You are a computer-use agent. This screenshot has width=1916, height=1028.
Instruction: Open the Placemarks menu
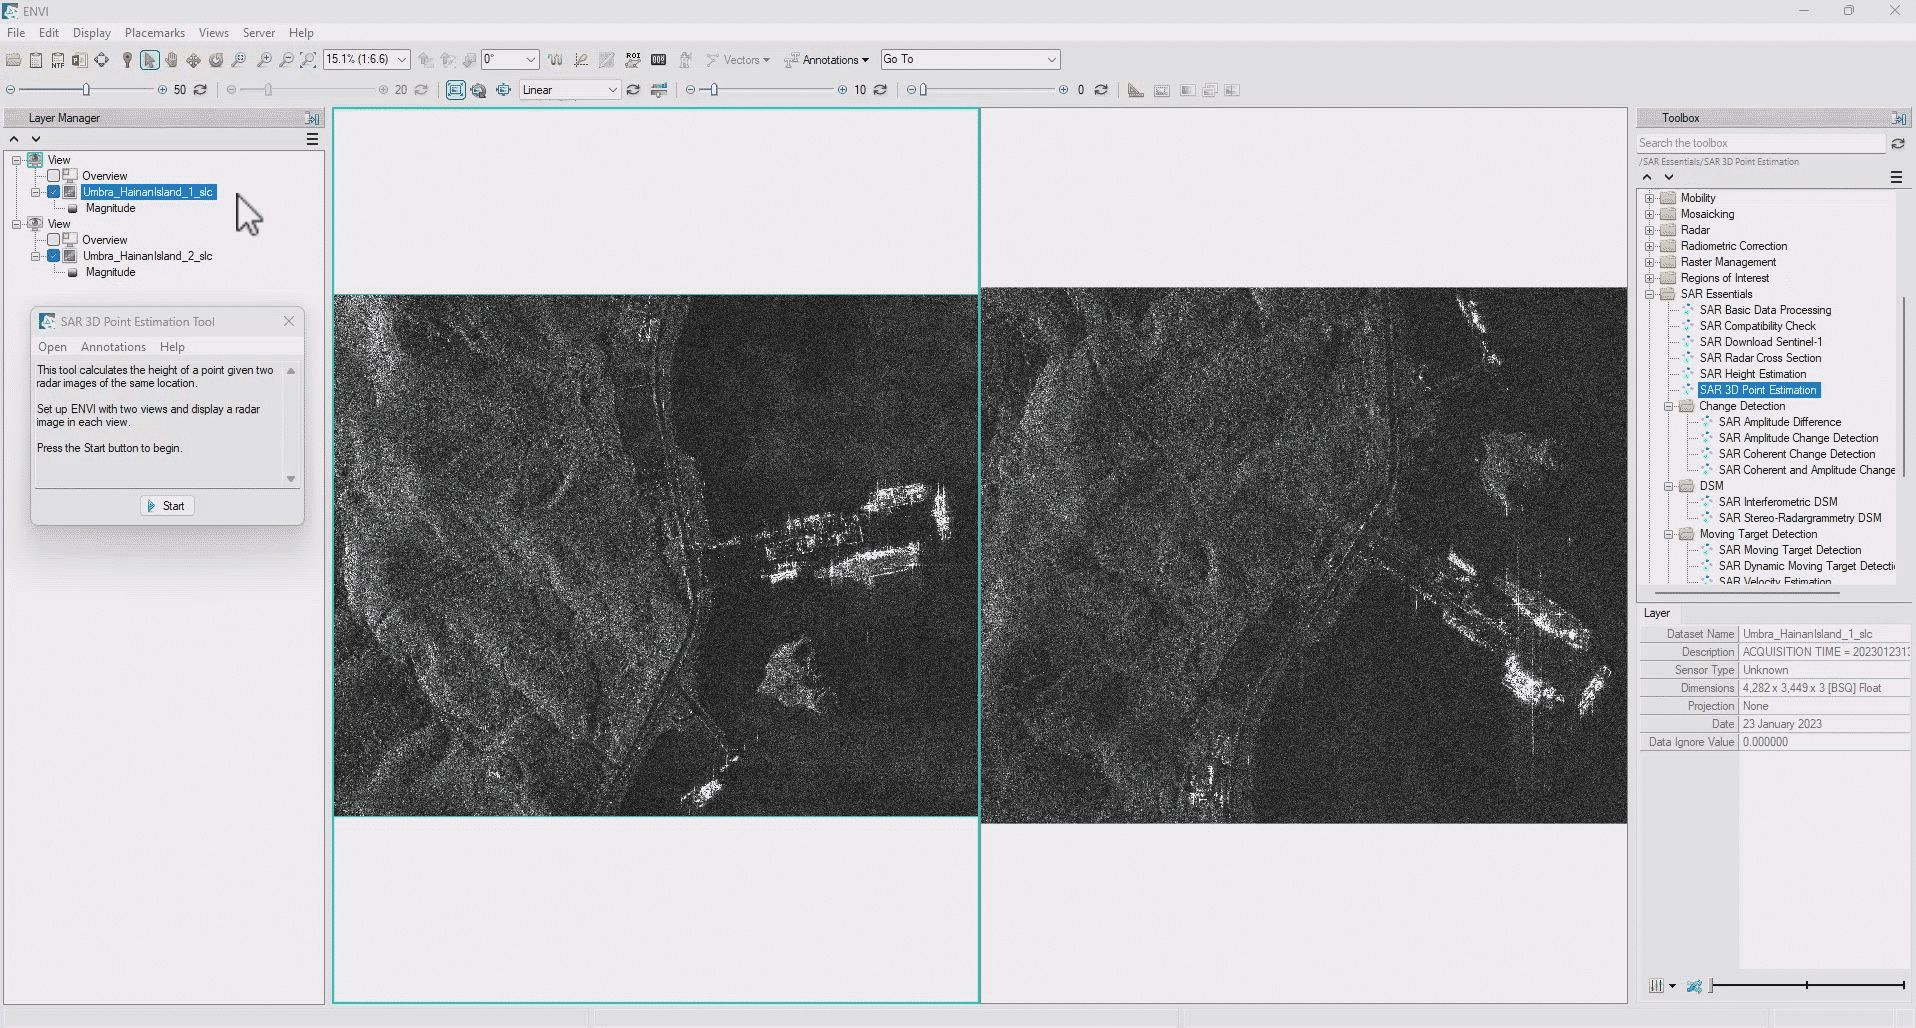[x=154, y=33]
